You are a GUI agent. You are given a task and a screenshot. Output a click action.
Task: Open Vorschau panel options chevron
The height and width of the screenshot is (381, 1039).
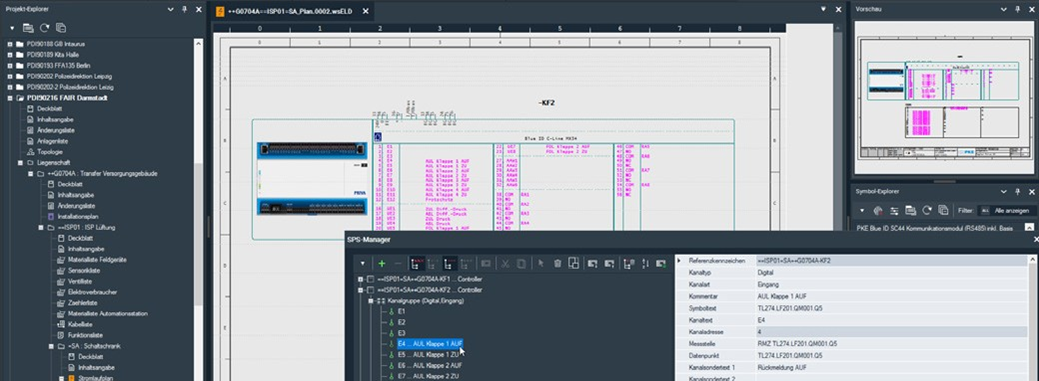pos(1004,9)
